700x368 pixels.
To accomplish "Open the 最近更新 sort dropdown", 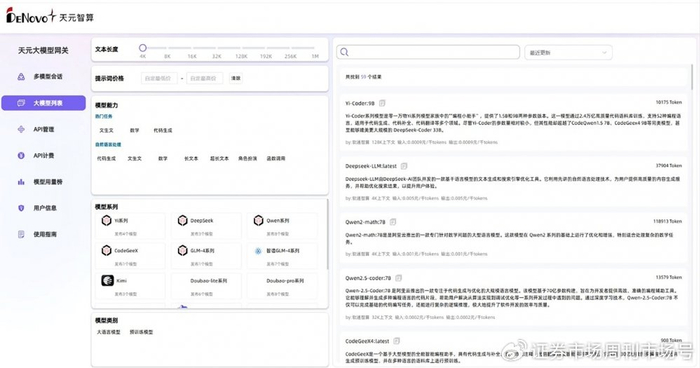I will (568, 52).
